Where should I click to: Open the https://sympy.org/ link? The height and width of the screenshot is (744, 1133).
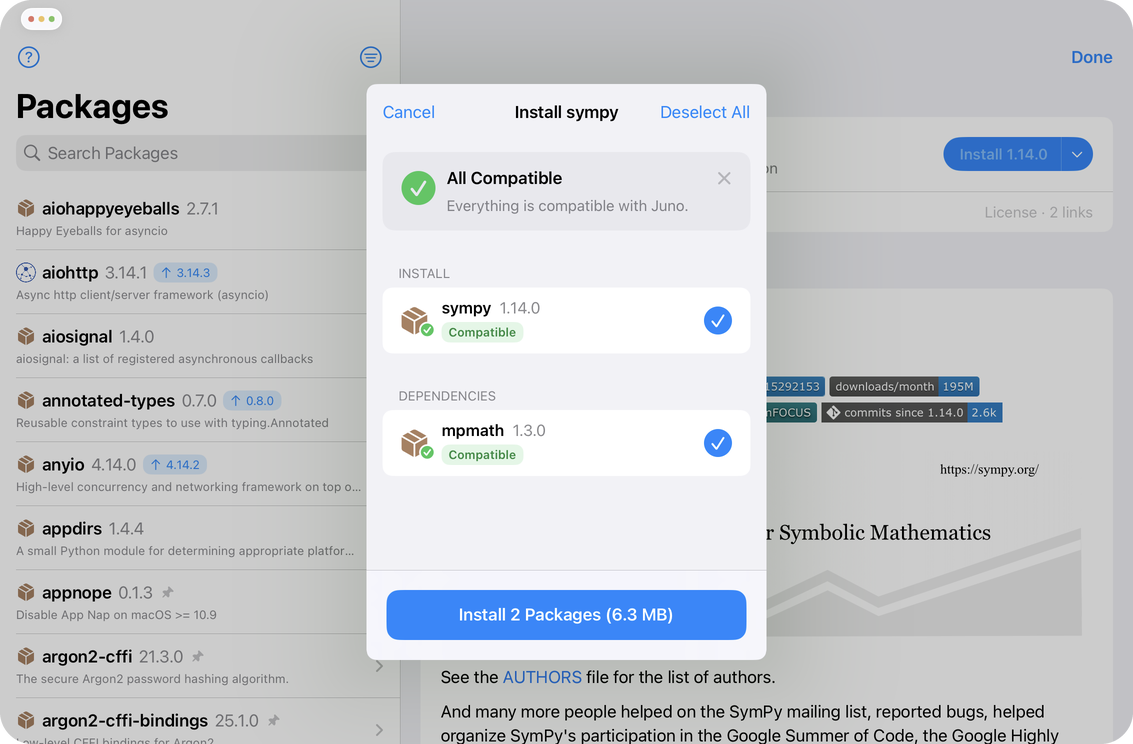coord(988,470)
